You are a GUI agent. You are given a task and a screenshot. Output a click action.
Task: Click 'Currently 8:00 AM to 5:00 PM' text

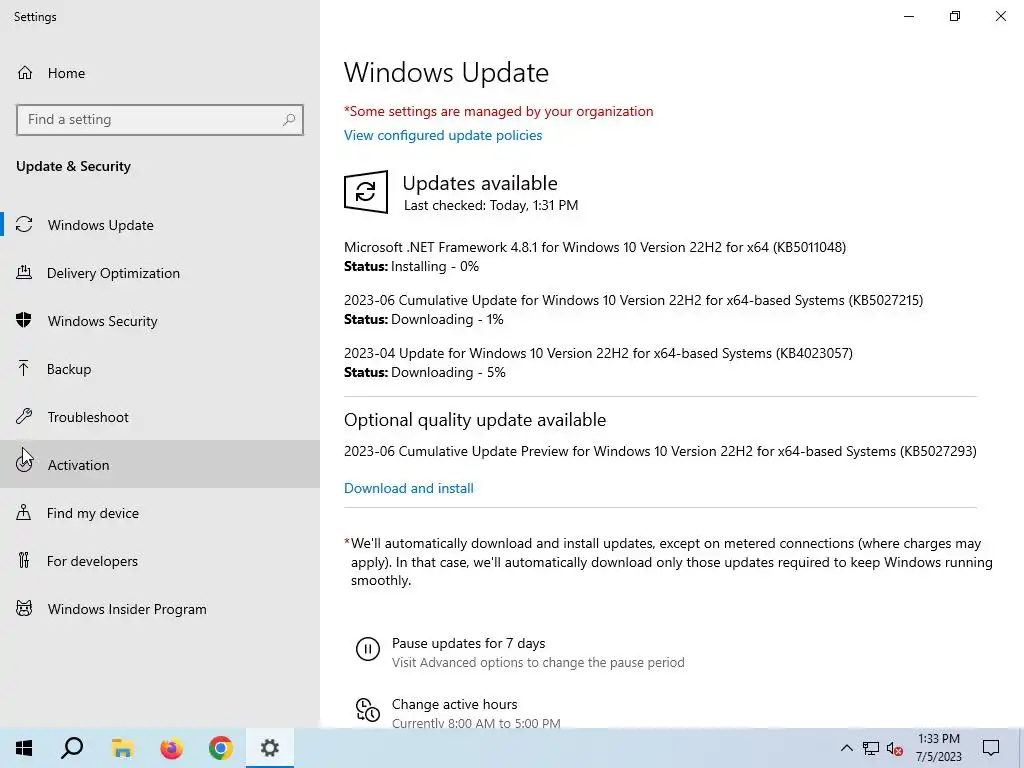(x=476, y=723)
